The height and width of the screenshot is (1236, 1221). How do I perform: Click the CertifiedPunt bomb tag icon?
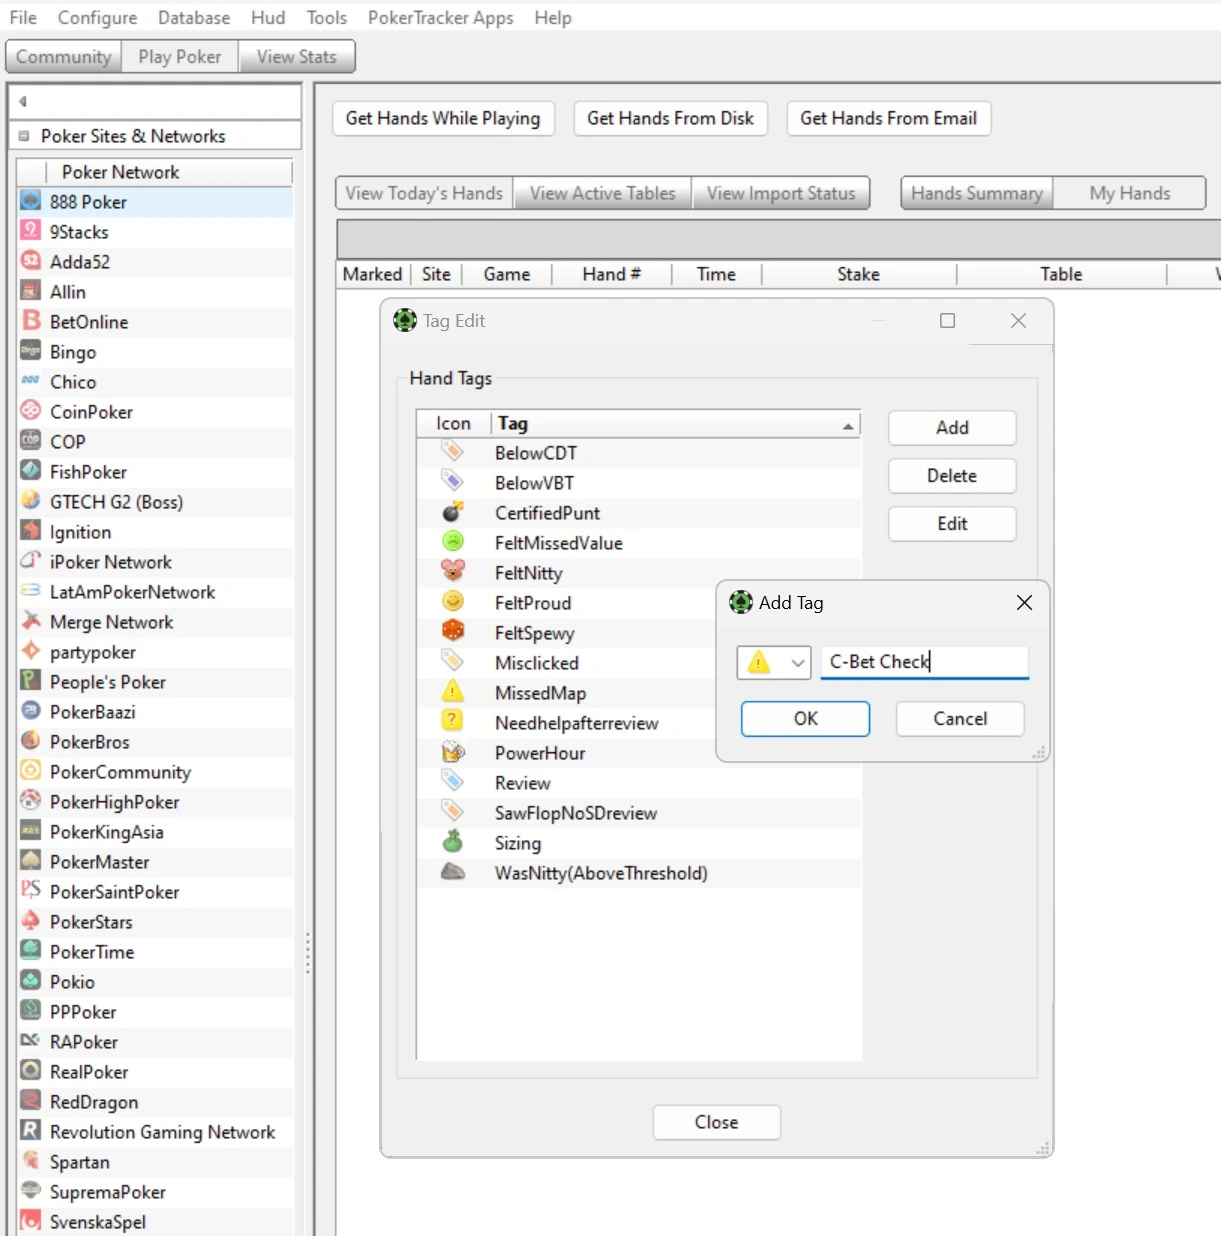[x=453, y=512]
